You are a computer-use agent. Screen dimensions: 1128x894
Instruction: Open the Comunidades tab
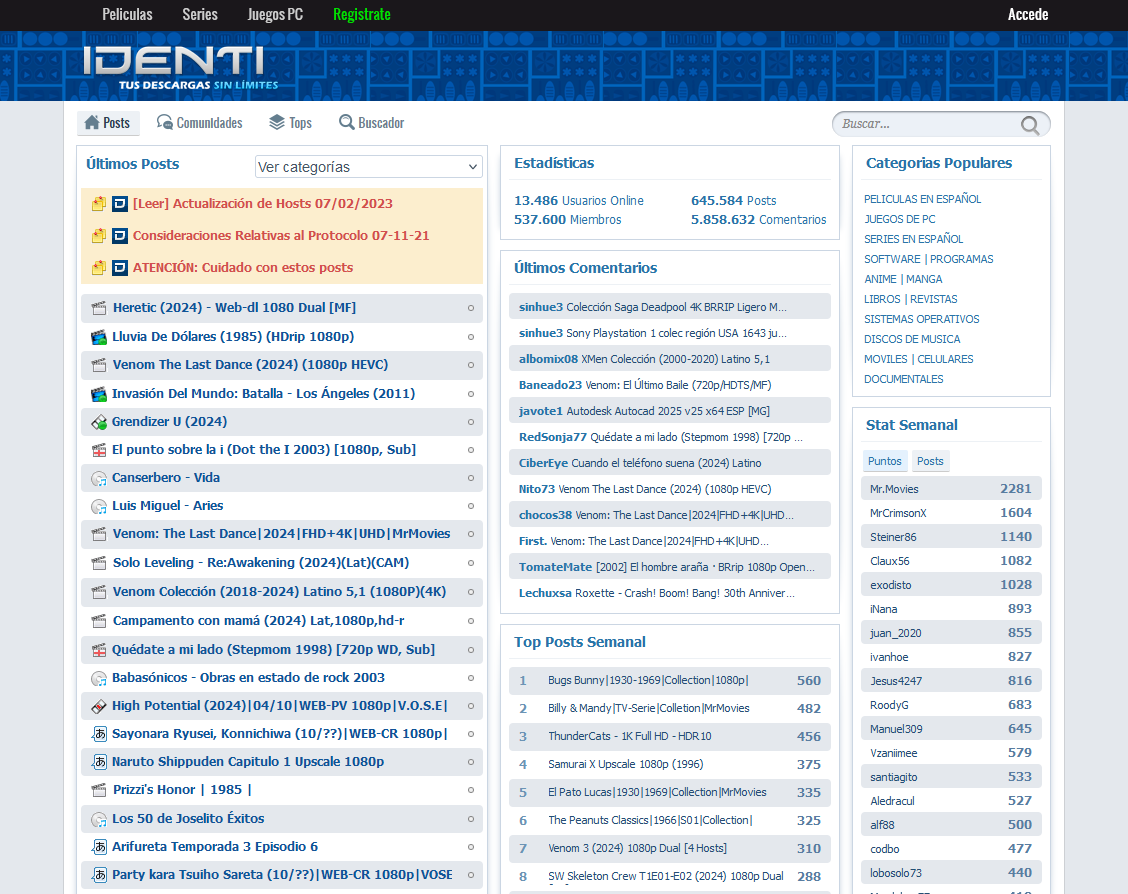(x=199, y=123)
